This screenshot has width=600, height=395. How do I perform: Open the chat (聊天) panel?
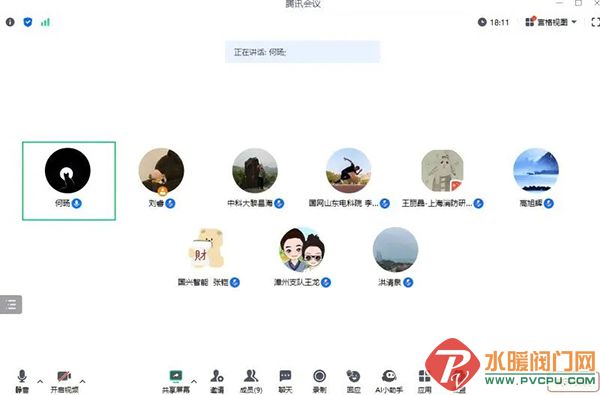(285, 381)
